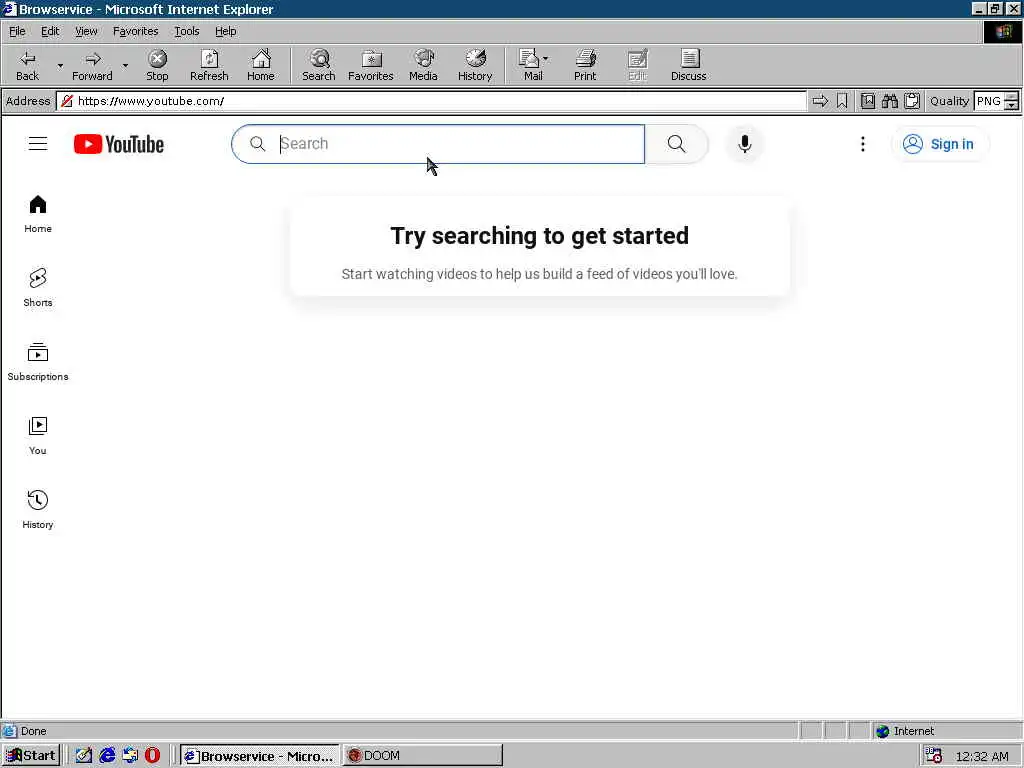This screenshot has width=1024, height=768.
Task: Open the View menu
Action: click(86, 31)
